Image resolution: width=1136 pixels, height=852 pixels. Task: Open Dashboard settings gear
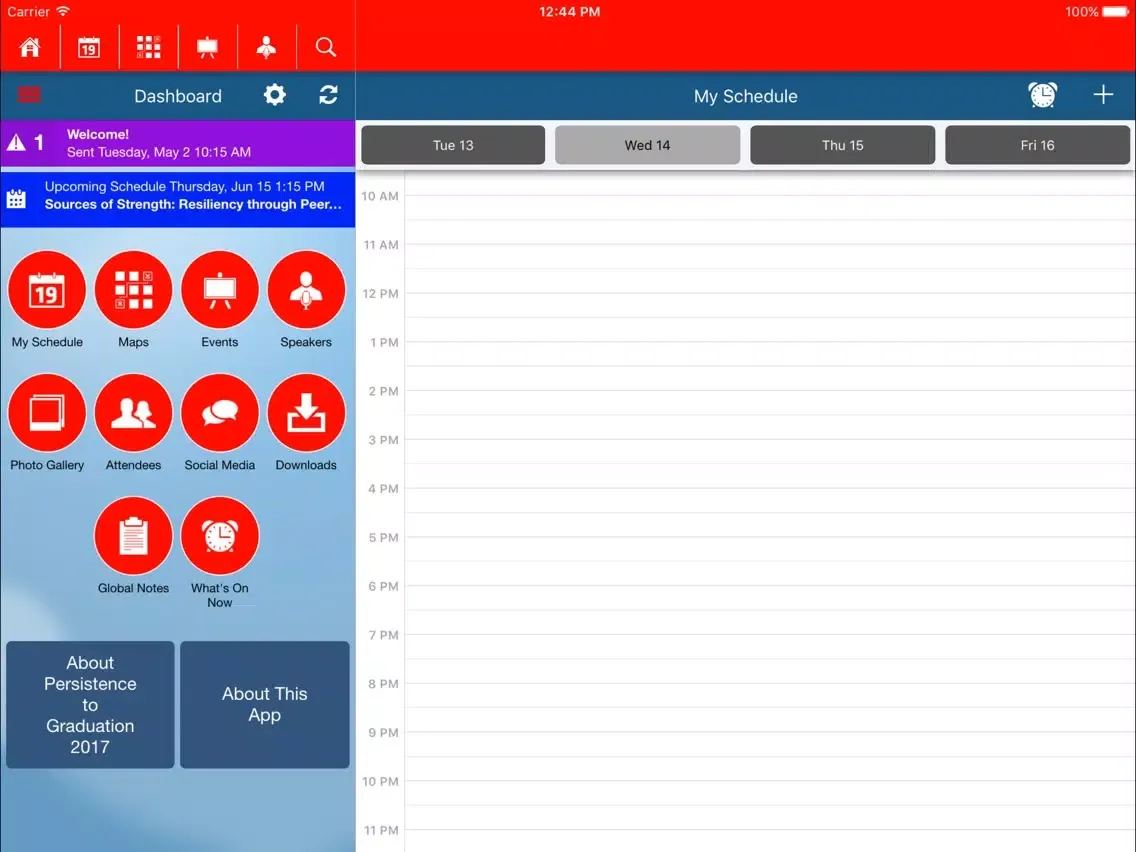(275, 95)
